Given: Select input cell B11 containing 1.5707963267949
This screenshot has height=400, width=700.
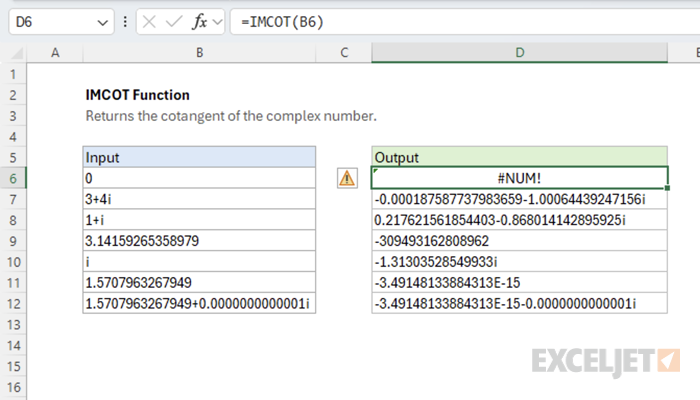Looking at the screenshot, I should pyautogui.click(x=199, y=283).
